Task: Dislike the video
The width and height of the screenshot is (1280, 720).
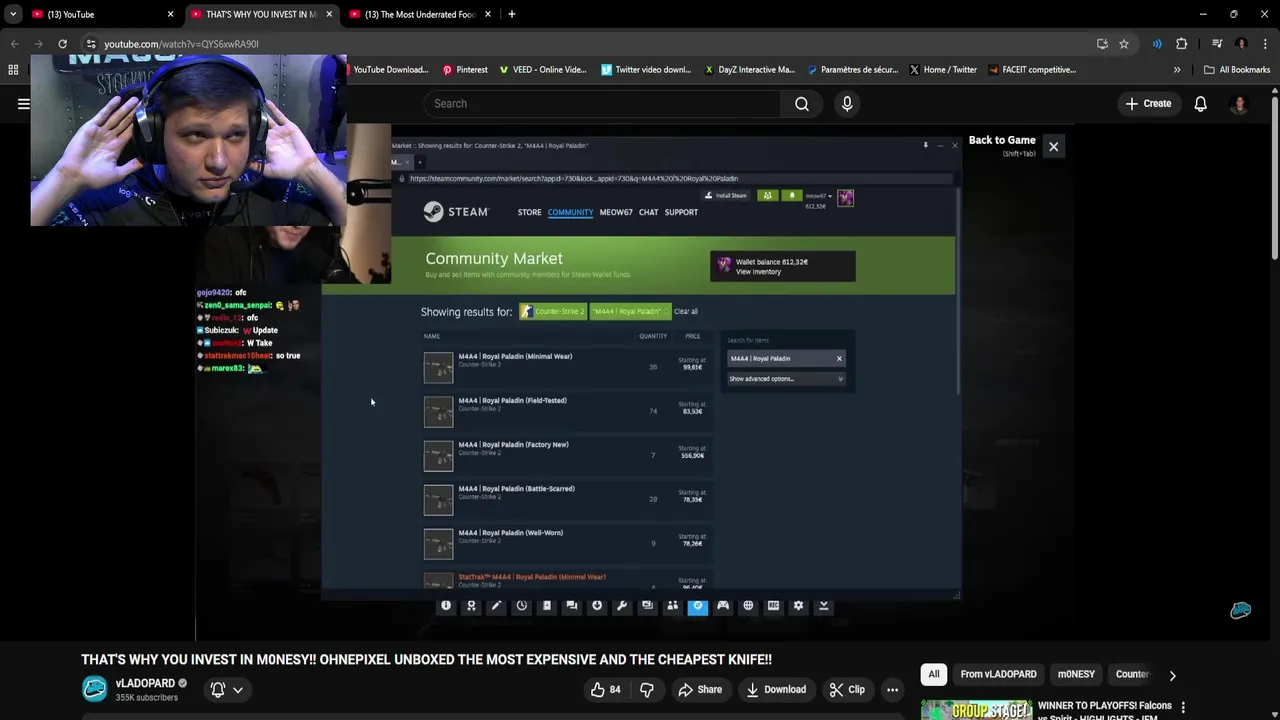Action: click(x=647, y=690)
